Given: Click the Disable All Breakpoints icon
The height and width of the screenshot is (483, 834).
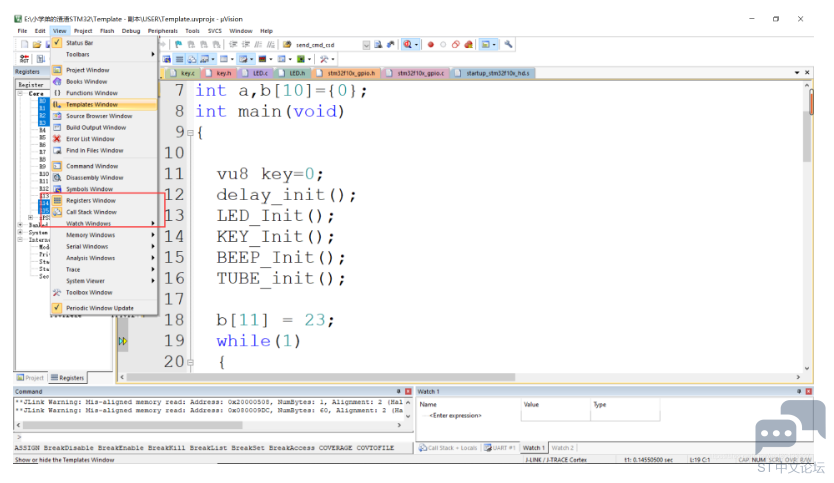Looking at the screenshot, I should pyautogui.click(x=455, y=45).
